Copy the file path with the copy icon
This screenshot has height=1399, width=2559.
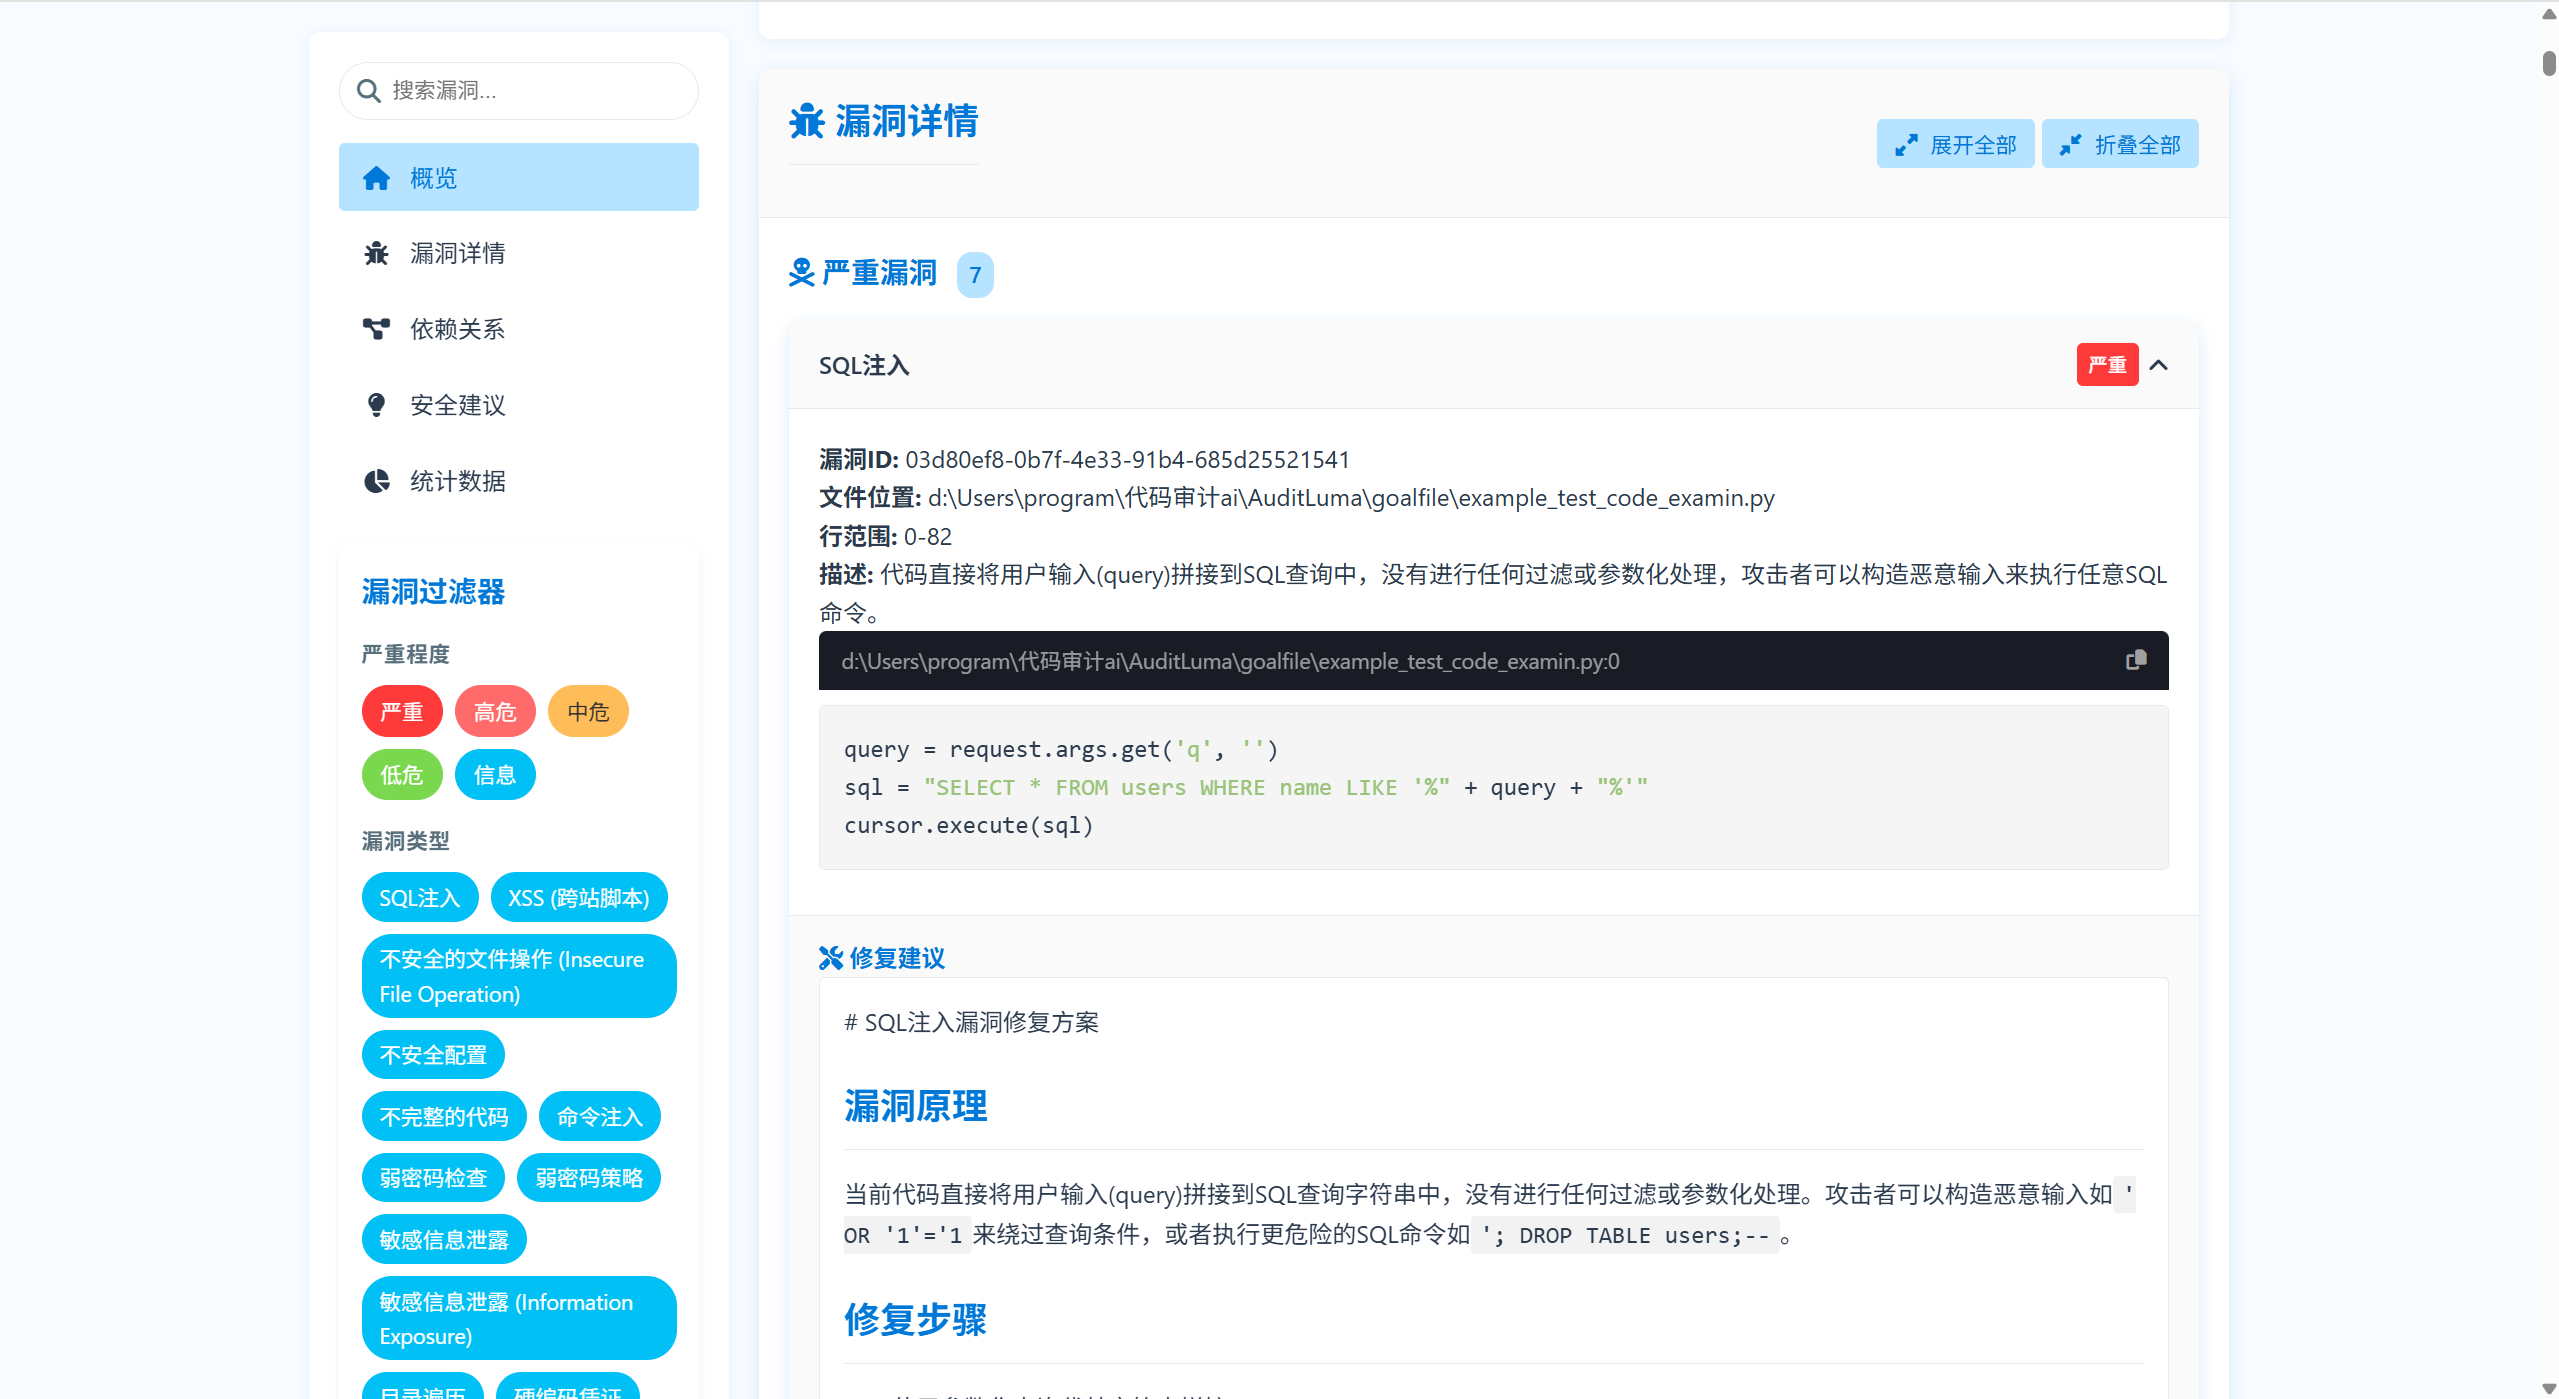coord(2136,660)
